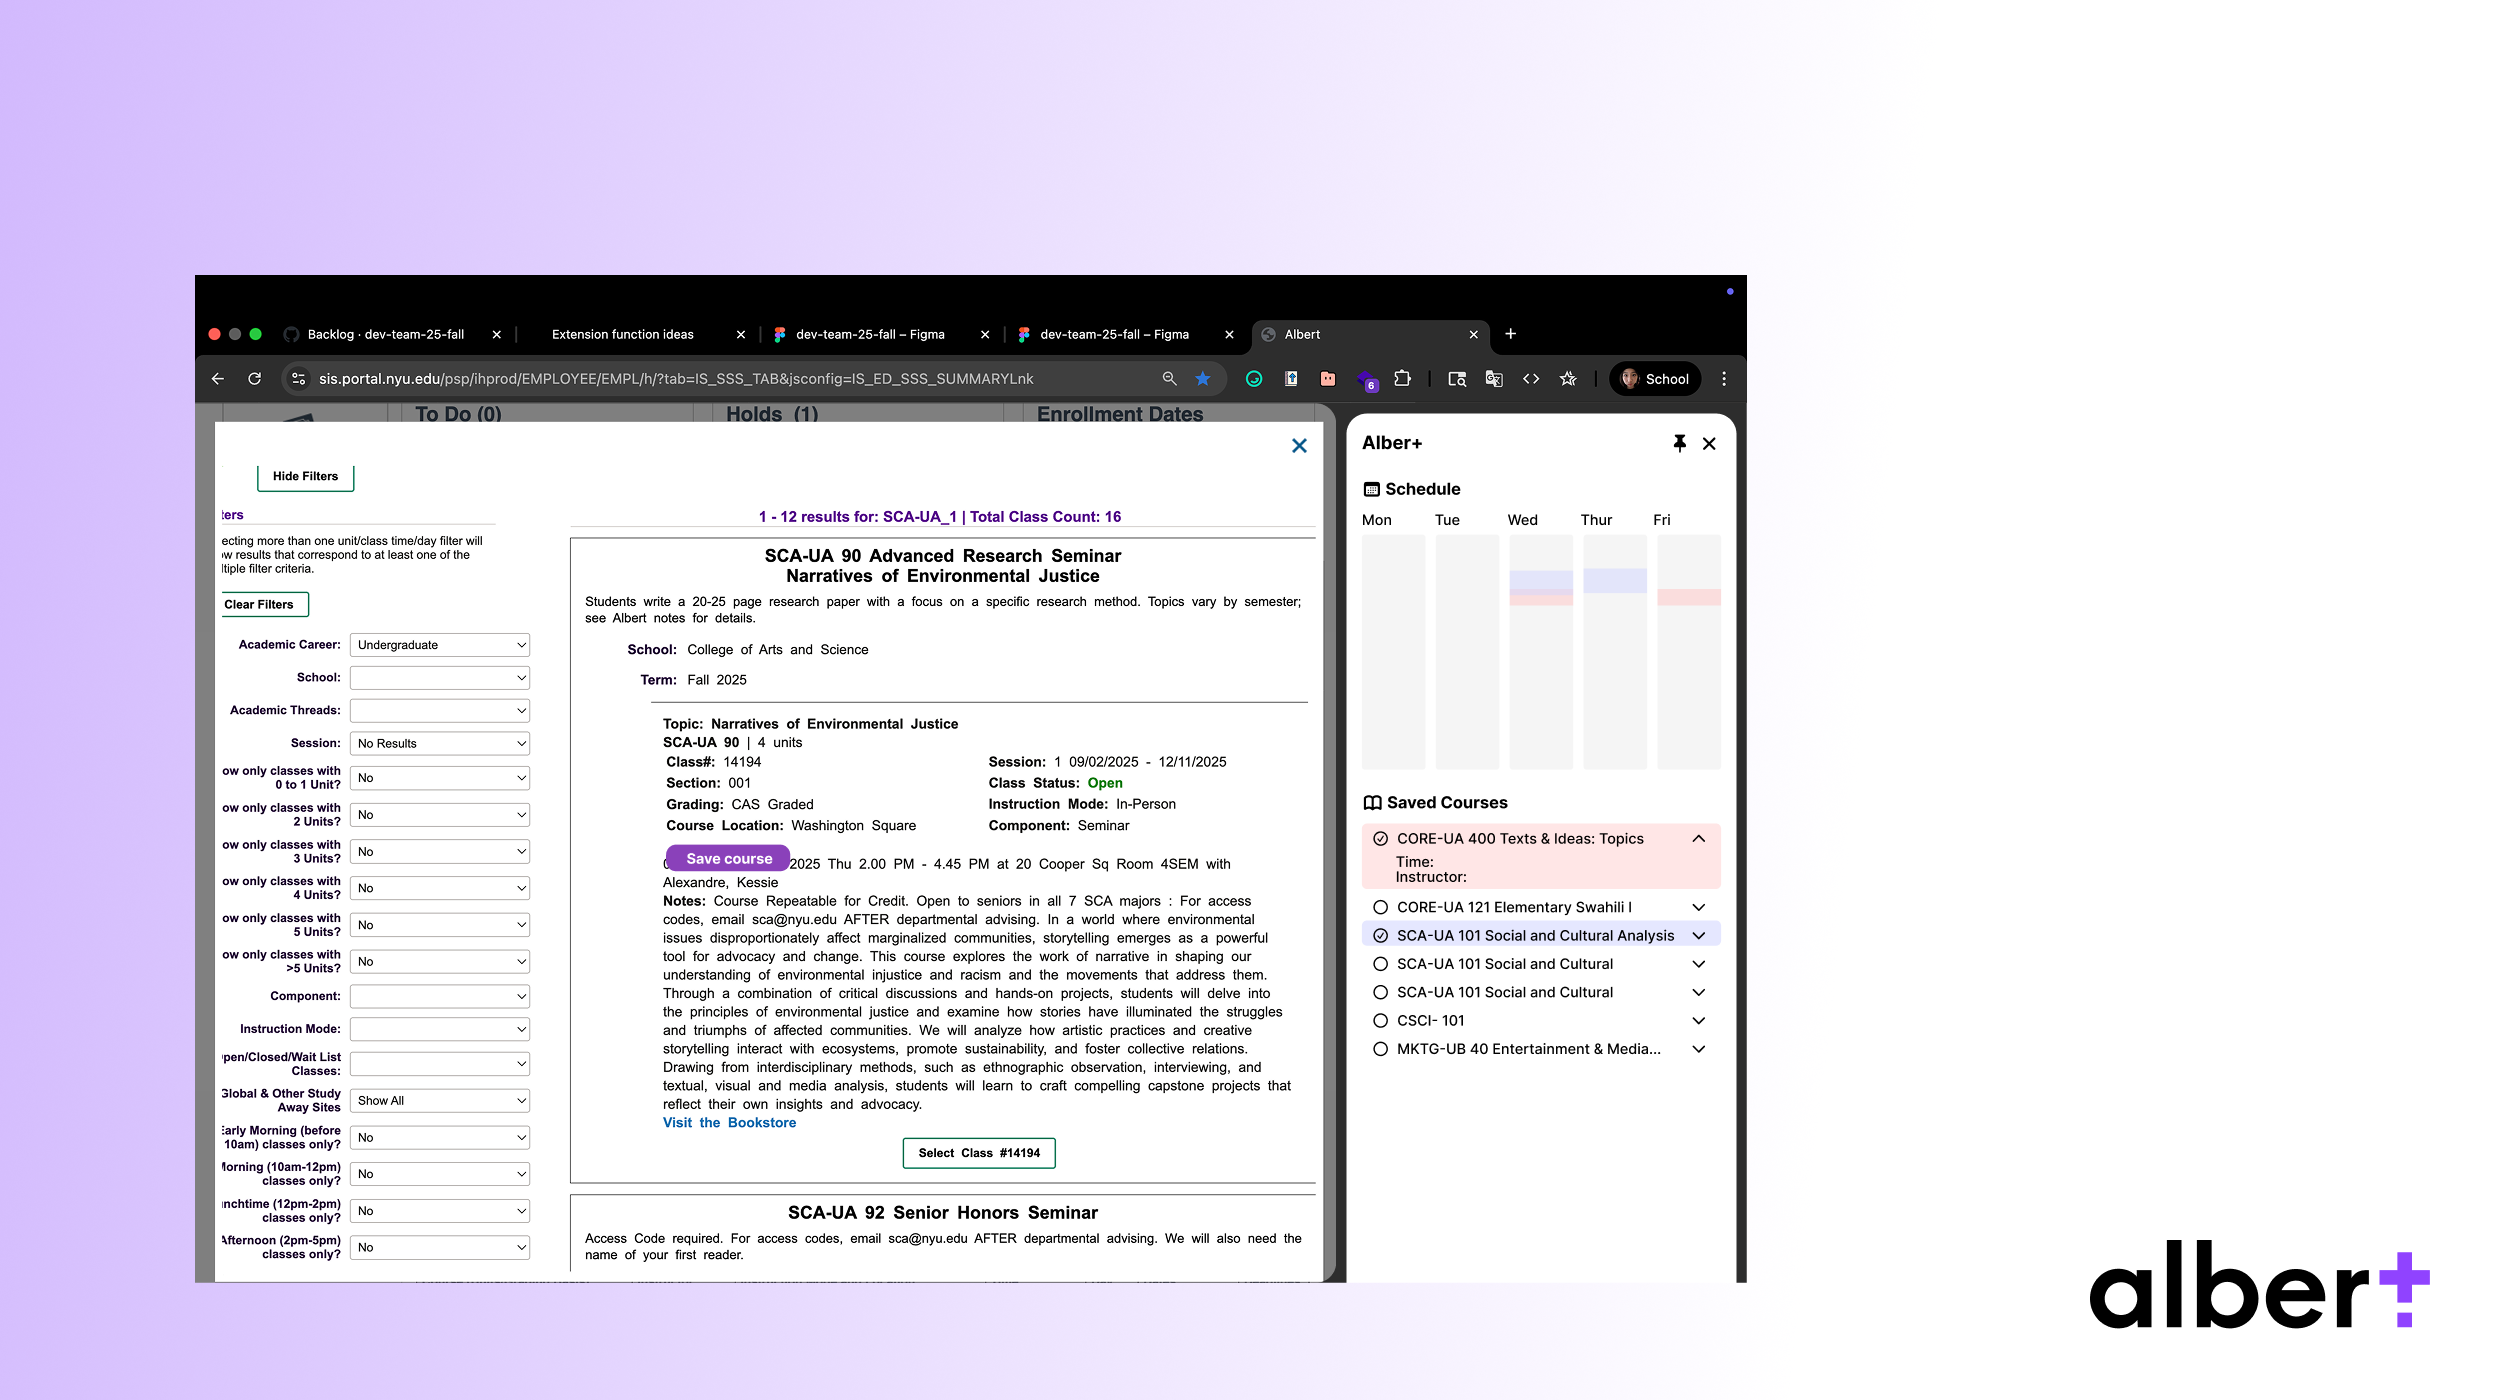This screenshot has width=2500, height=1400.
Task: Toggle CORE-UA 121 Elementary Swahili I circle
Action: 1380,907
